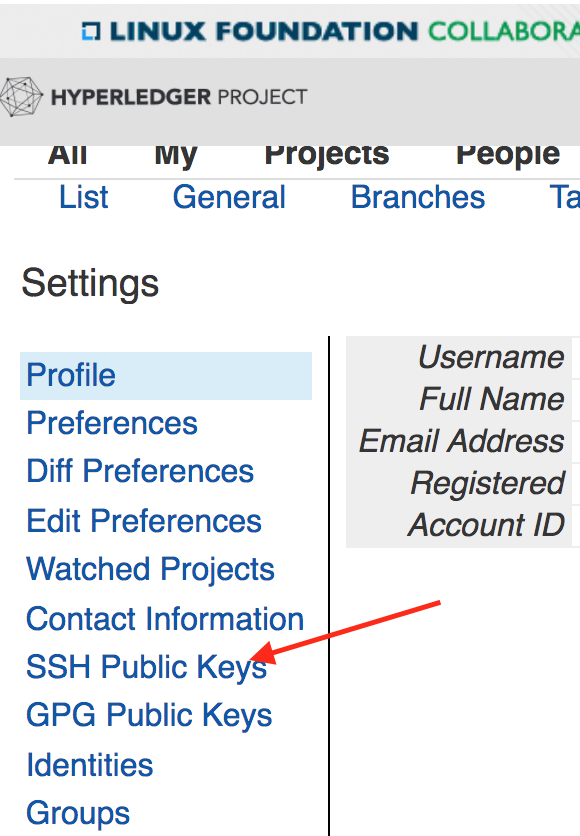Select Profile in the settings sidebar
Image resolution: width=580 pixels, height=836 pixels.
tap(166, 375)
